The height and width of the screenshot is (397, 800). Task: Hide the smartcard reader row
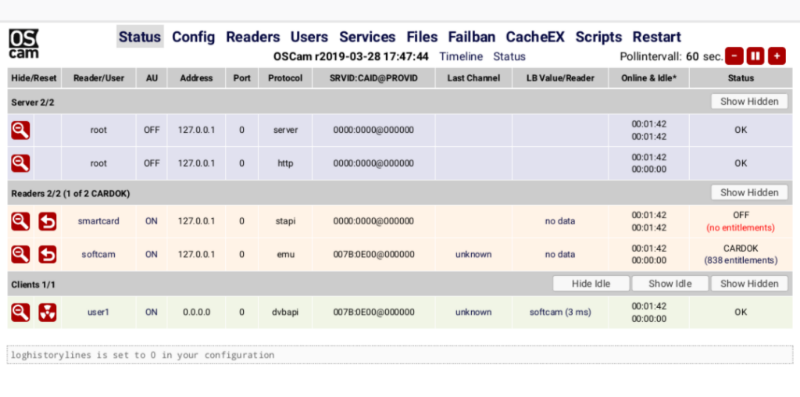pyautogui.click(x=20, y=221)
